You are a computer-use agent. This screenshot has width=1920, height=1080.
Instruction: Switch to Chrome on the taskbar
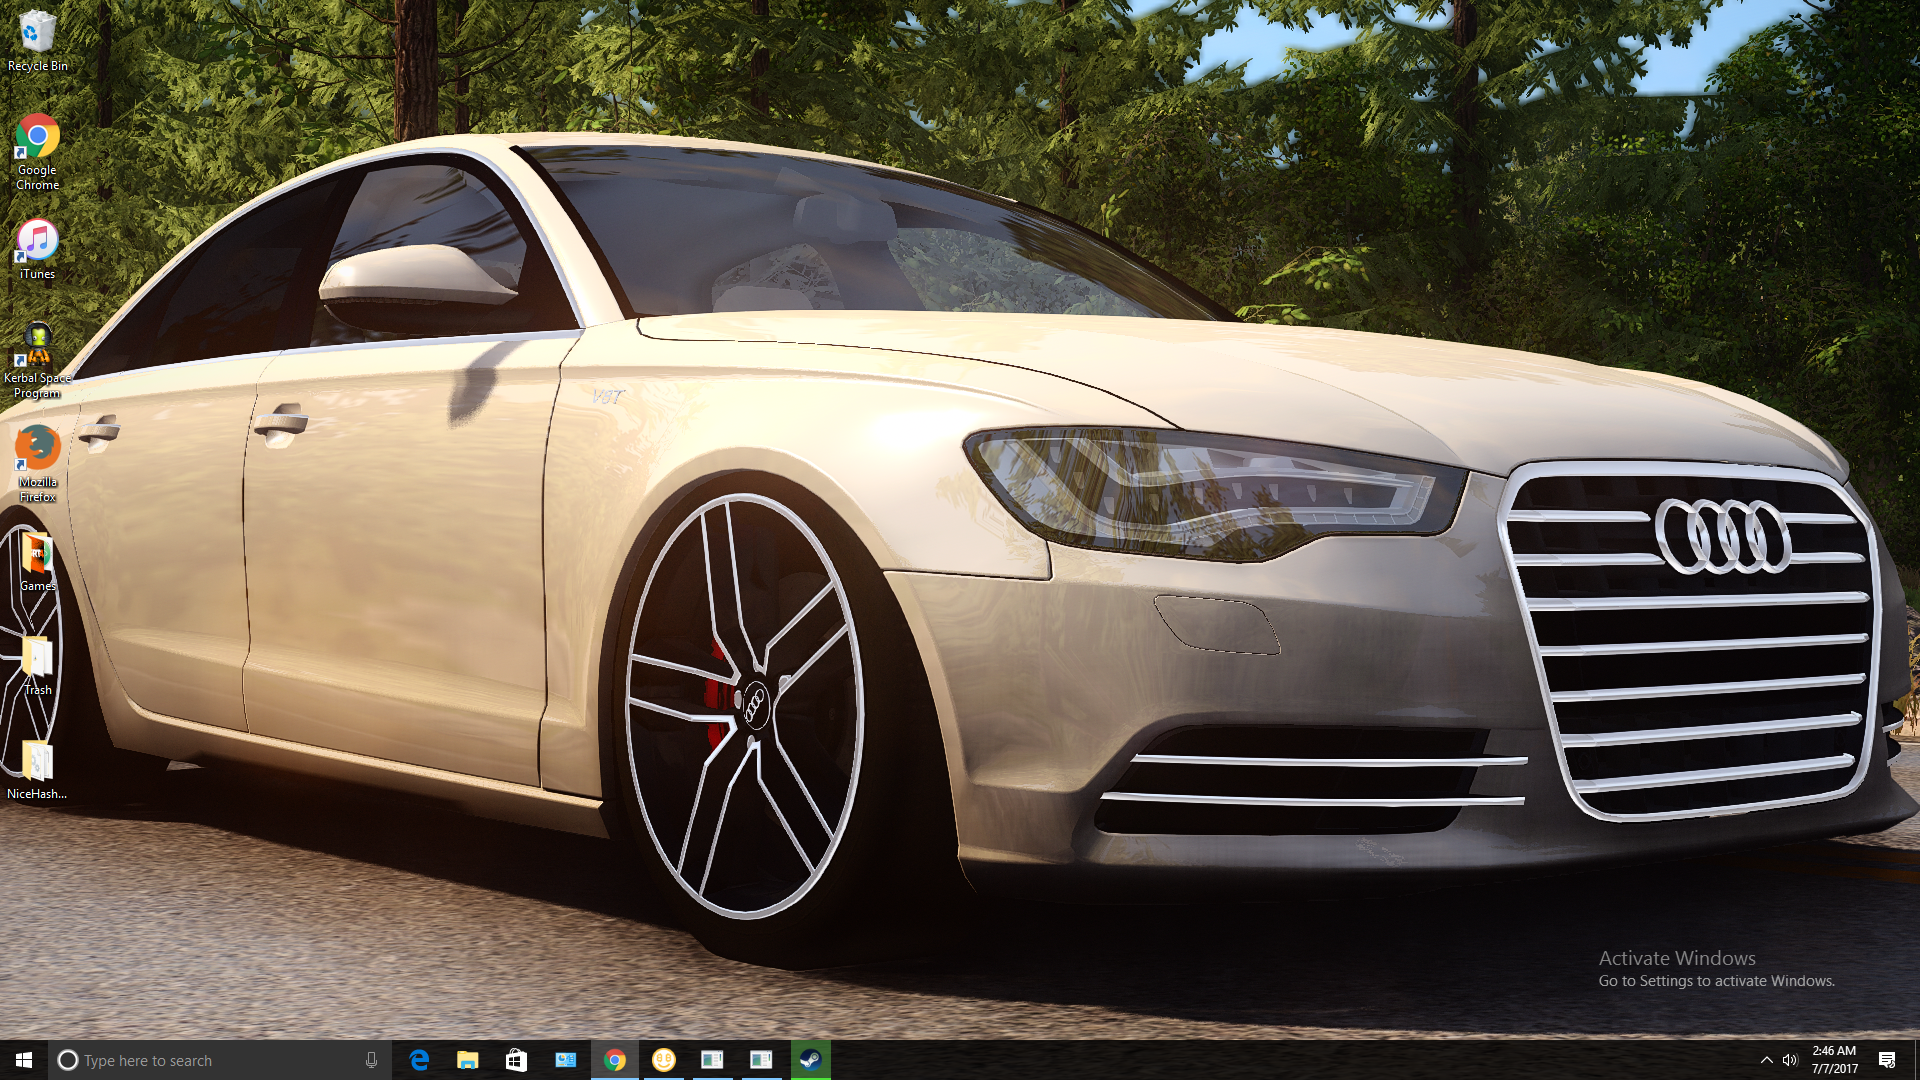pos(615,1060)
